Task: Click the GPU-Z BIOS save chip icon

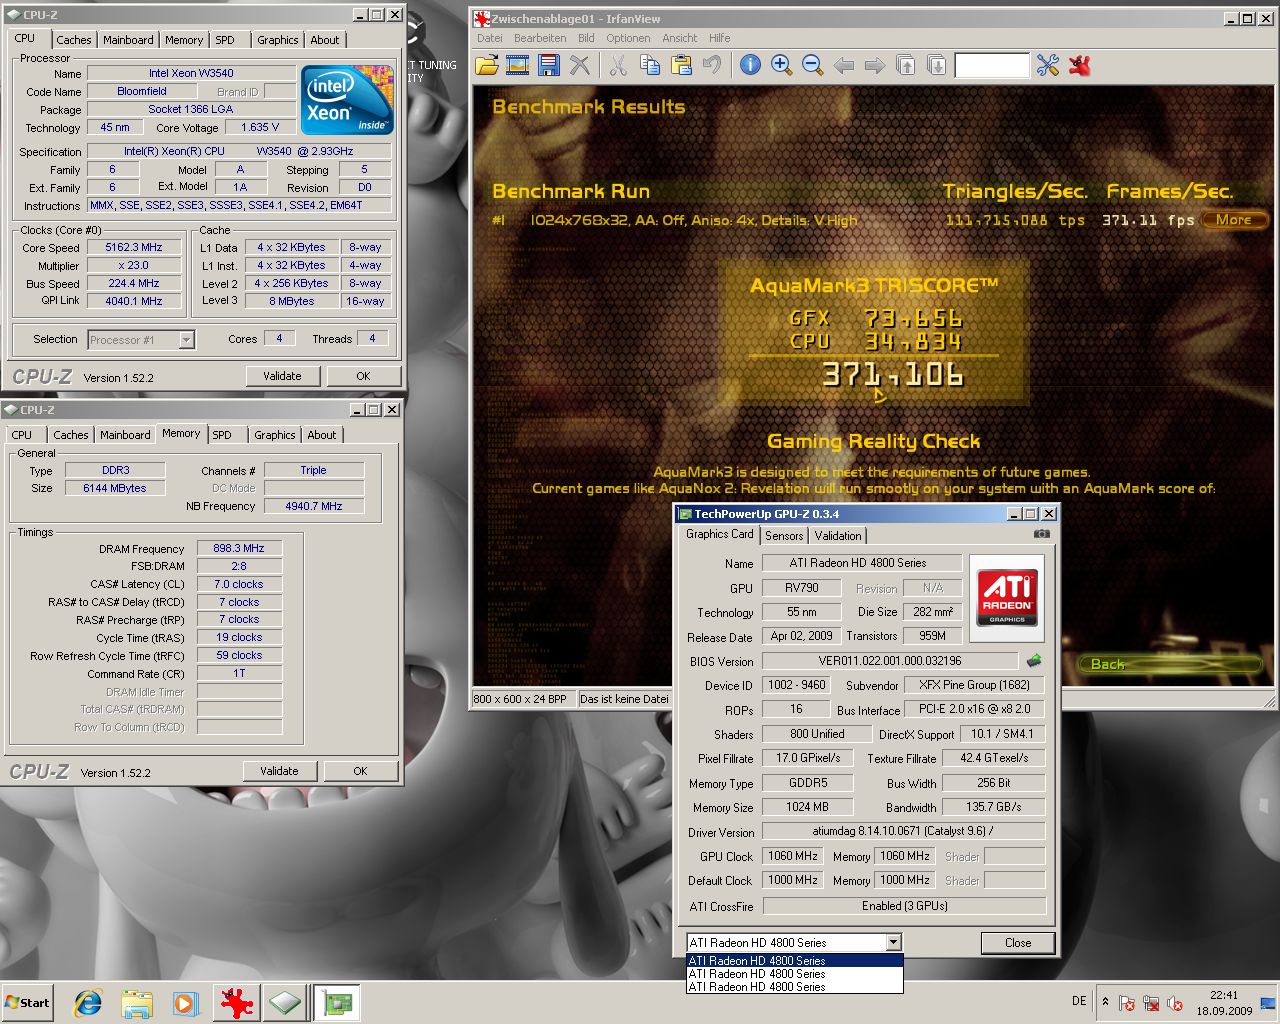Action: coord(1034,661)
